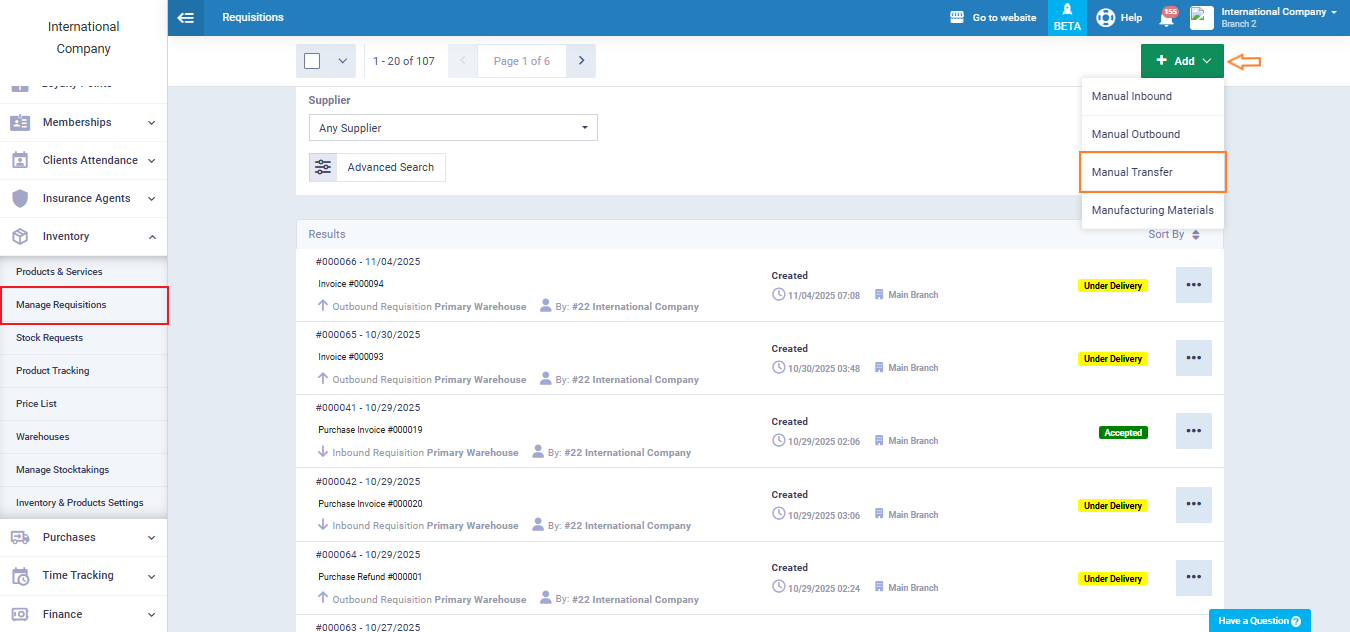Open actions menu for requisition #000066

(1193, 285)
